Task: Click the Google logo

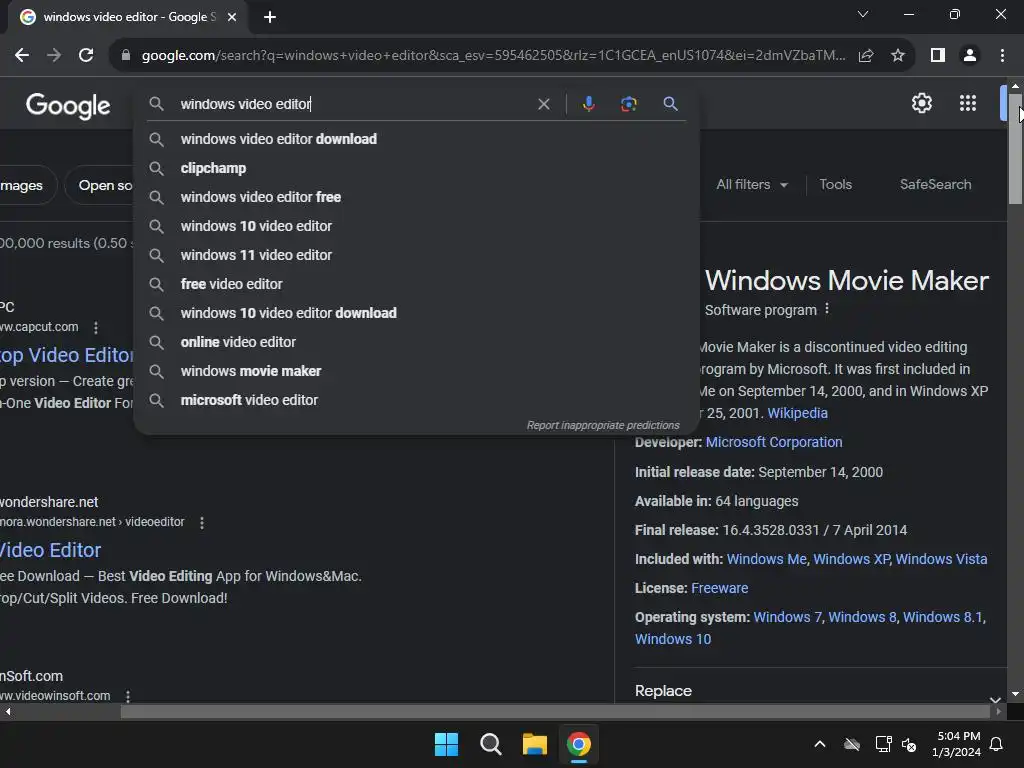Action: [68, 105]
